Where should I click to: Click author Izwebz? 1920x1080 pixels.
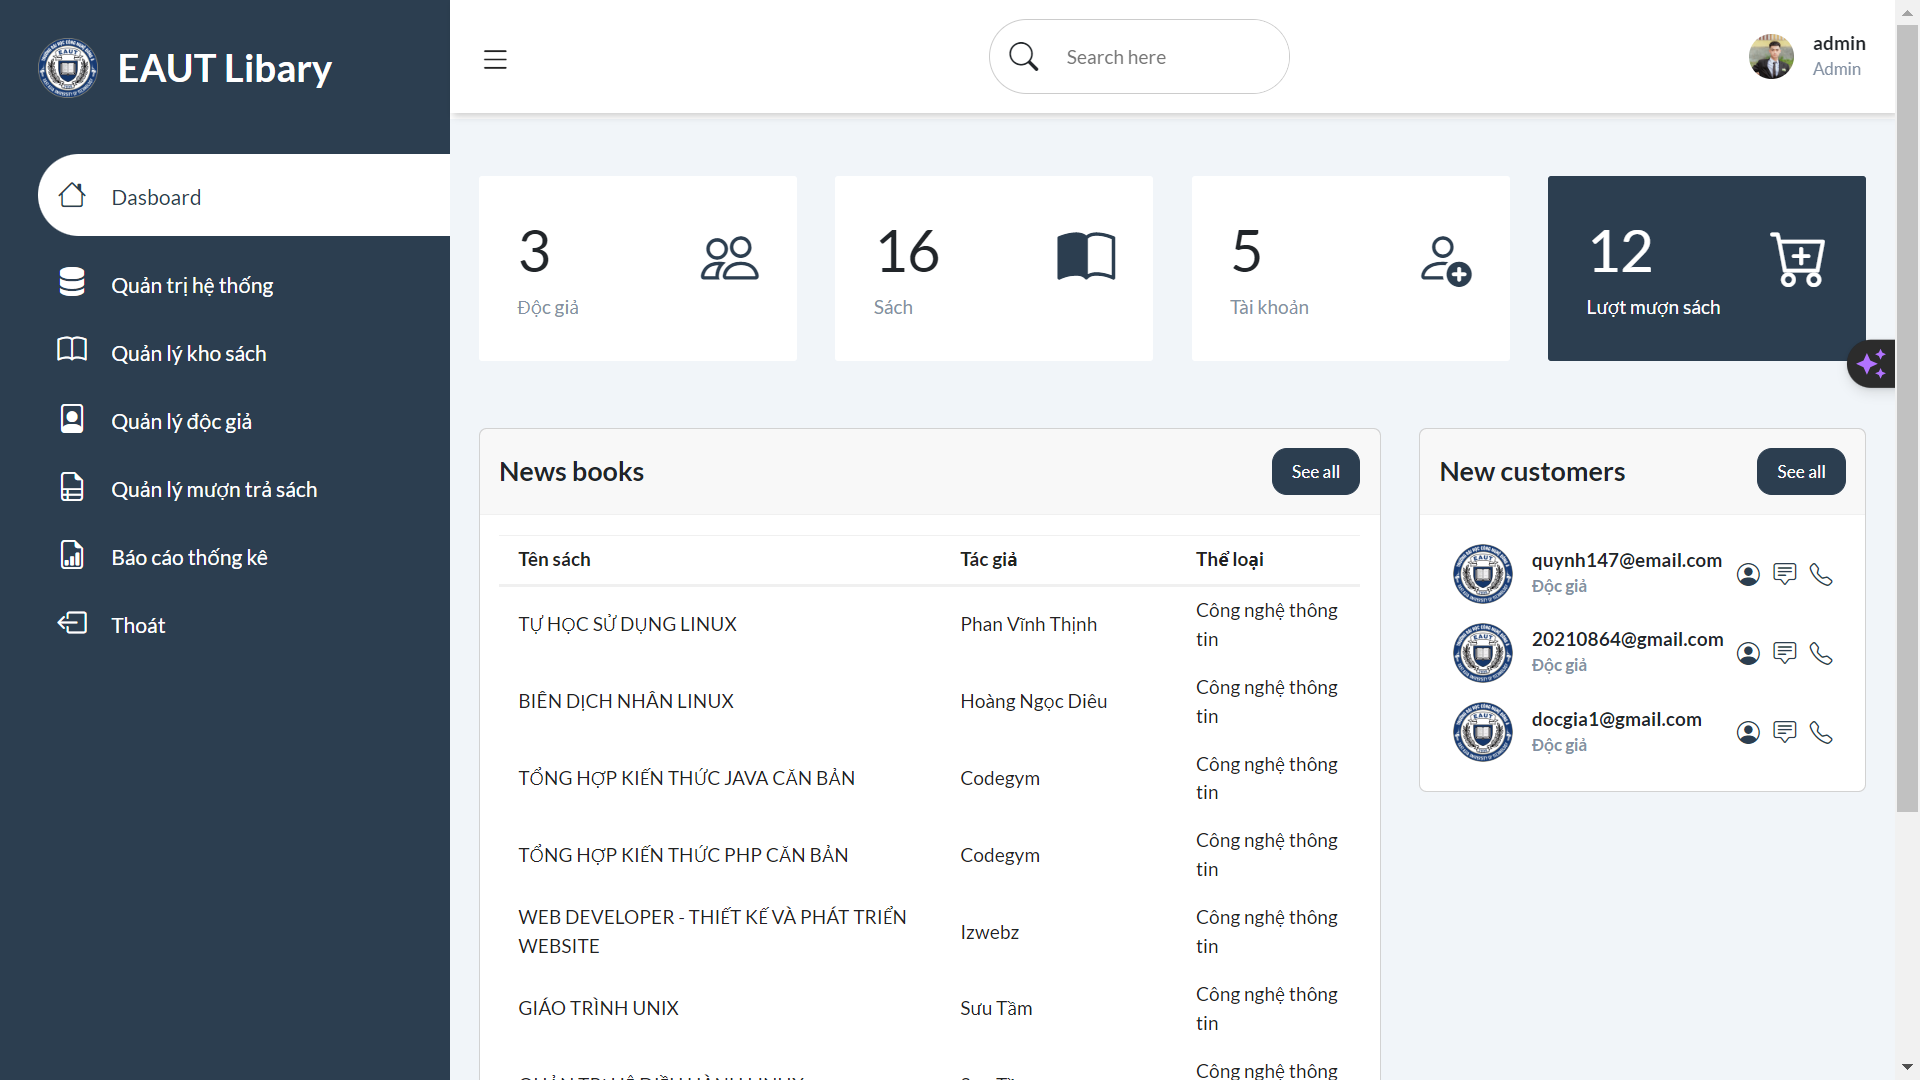point(989,932)
